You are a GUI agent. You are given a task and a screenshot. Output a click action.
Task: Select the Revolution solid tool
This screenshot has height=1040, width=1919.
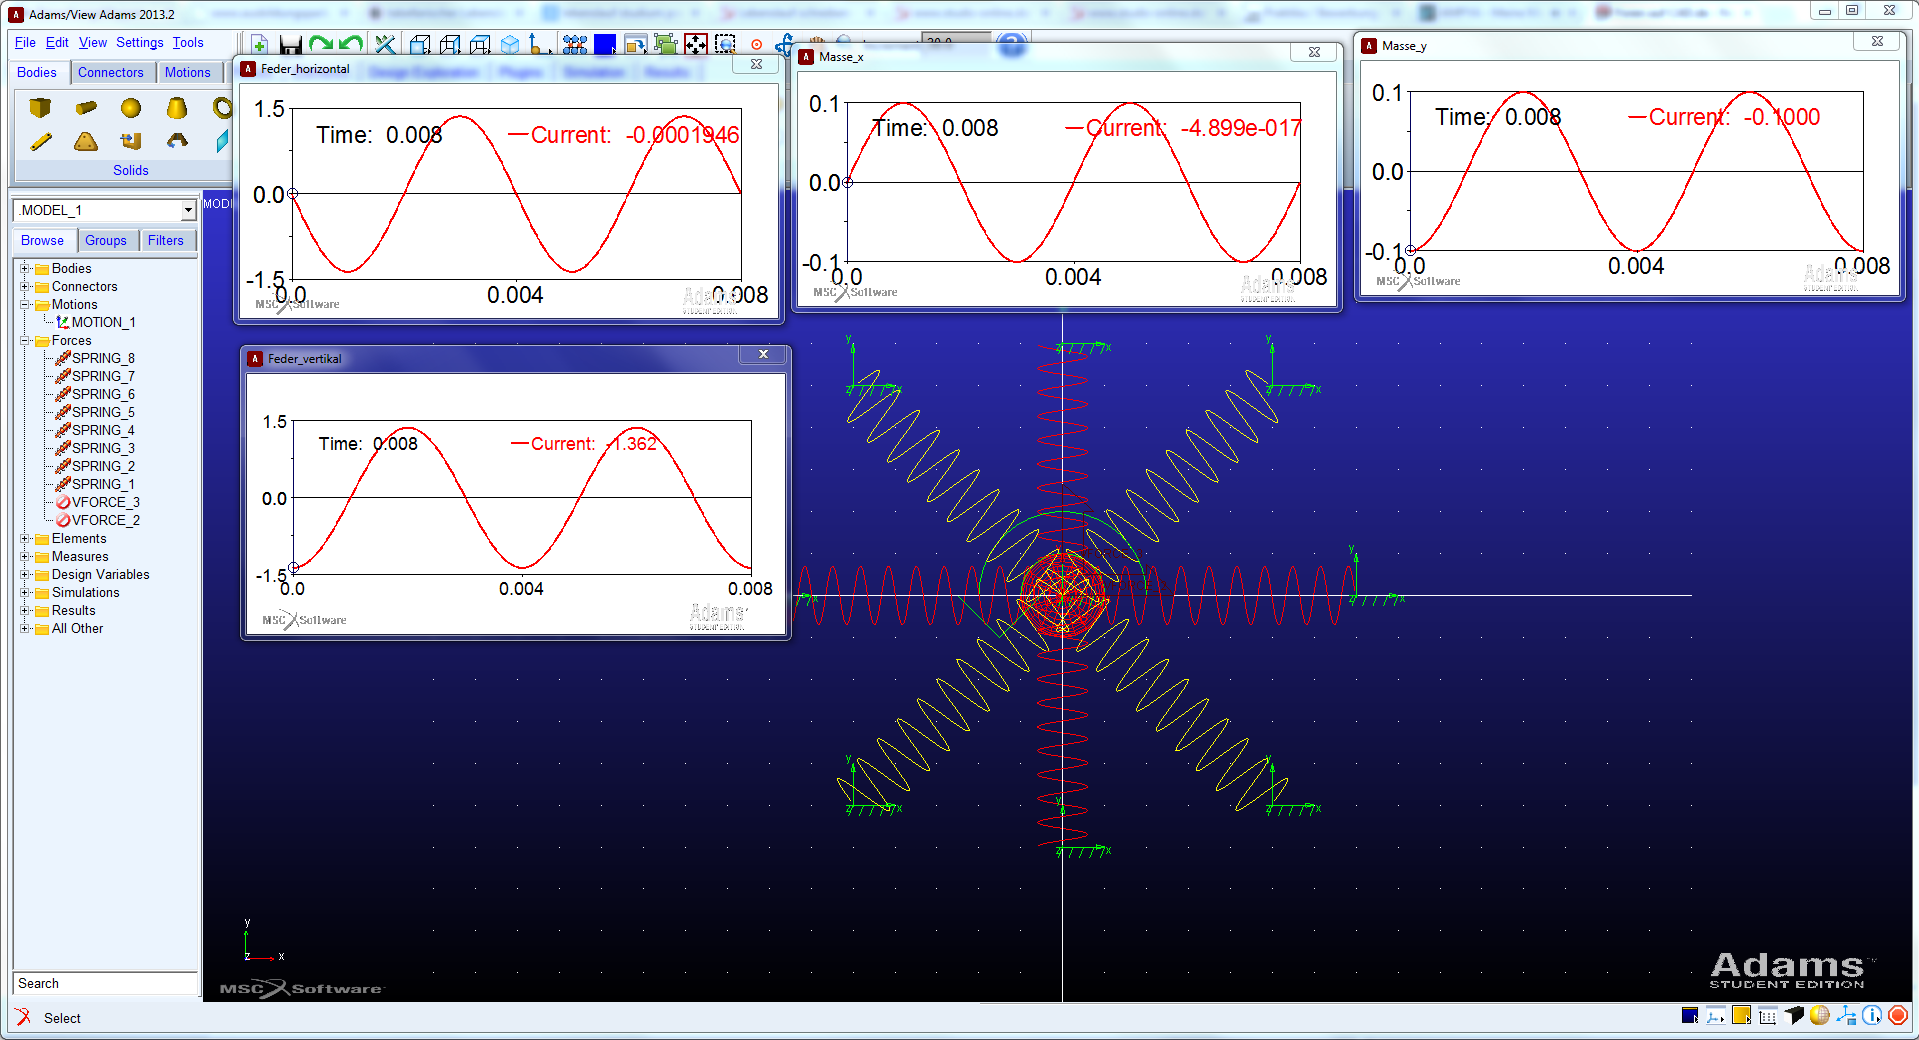[x=177, y=142]
